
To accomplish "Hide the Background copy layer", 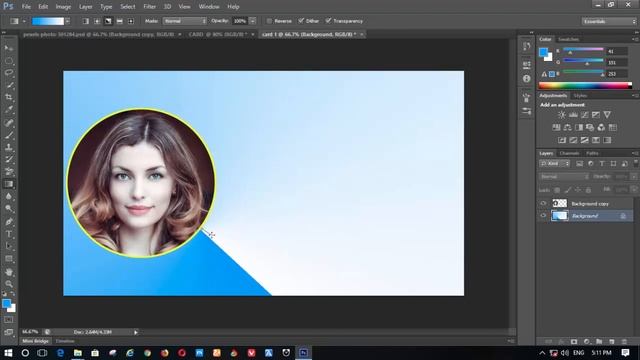I will 543,203.
